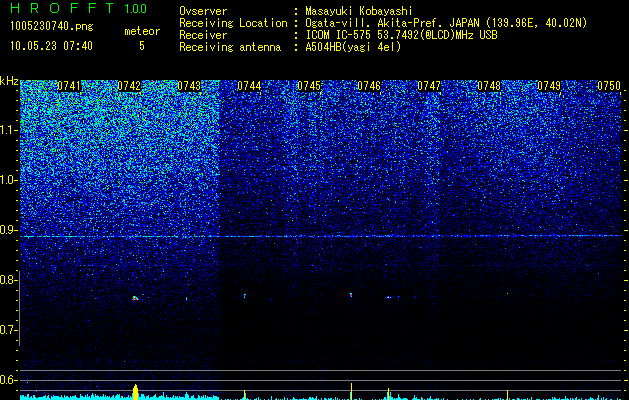Click the bright meteor echo near 0742
629x400 pixels.
point(135,298)
